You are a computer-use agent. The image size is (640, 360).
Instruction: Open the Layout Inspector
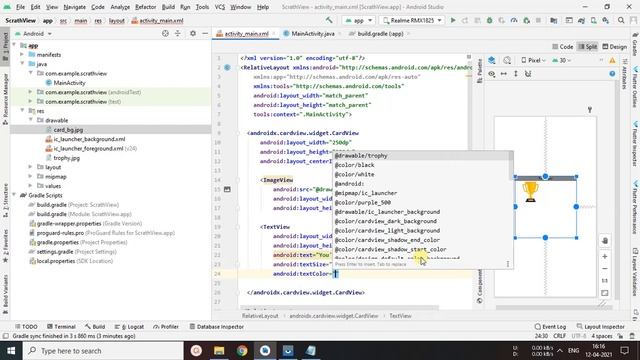600,327
